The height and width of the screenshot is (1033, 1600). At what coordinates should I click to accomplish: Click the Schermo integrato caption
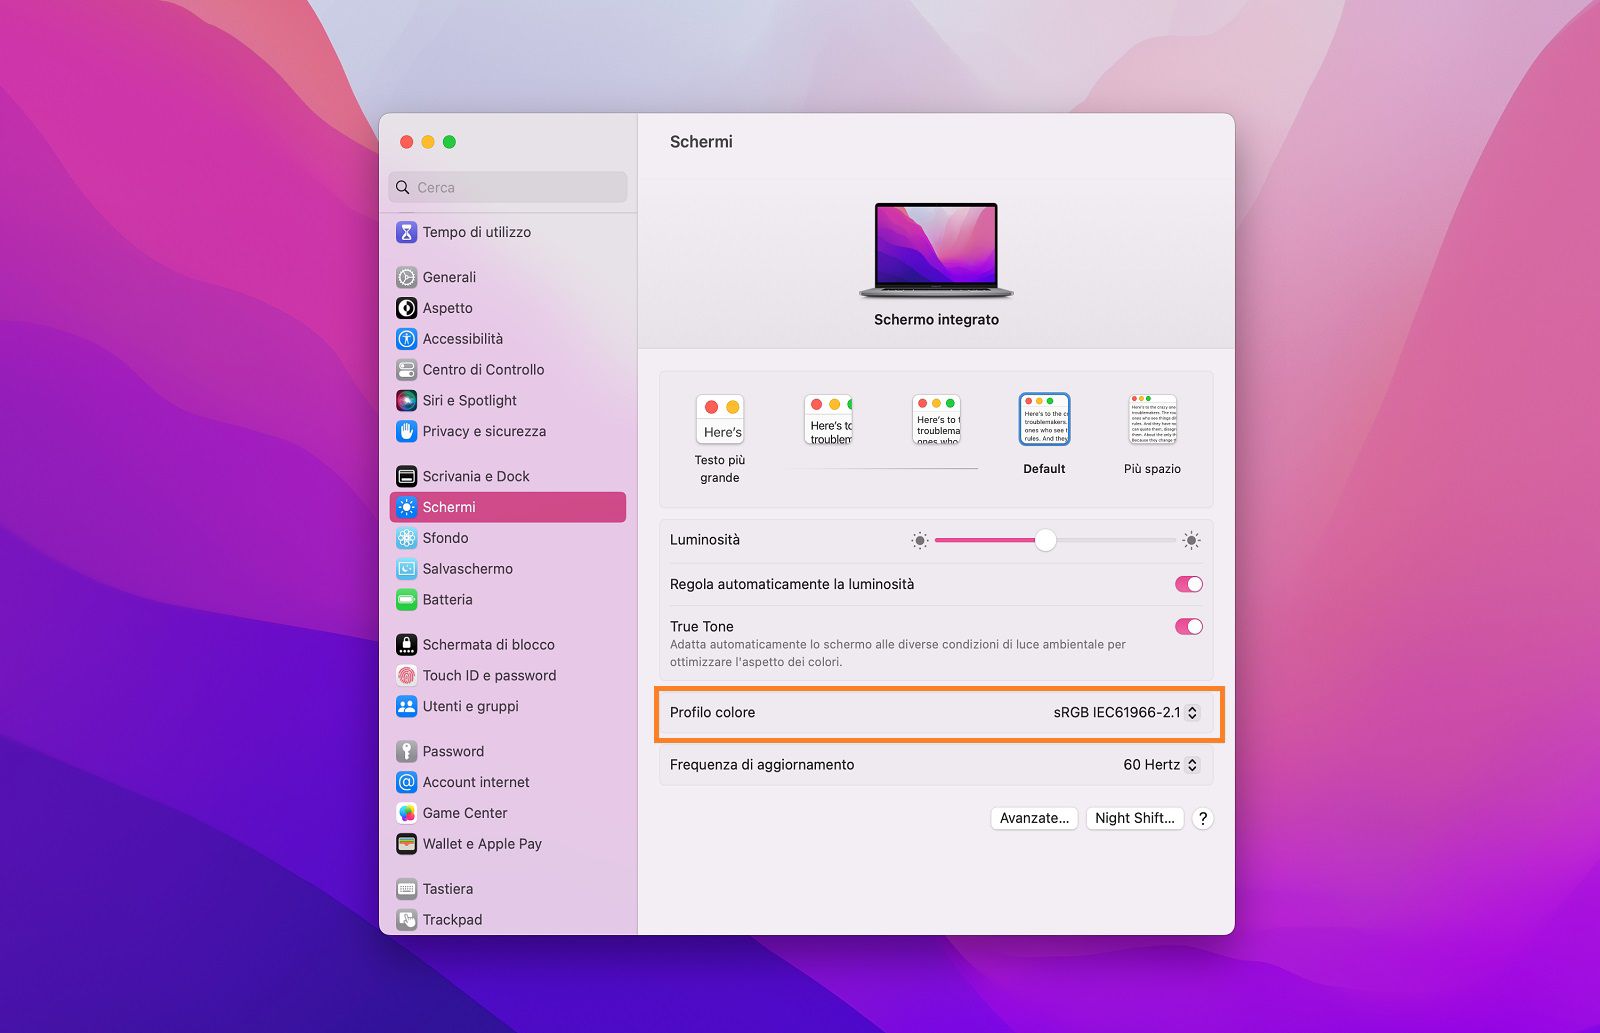click(x=936, y=320)
